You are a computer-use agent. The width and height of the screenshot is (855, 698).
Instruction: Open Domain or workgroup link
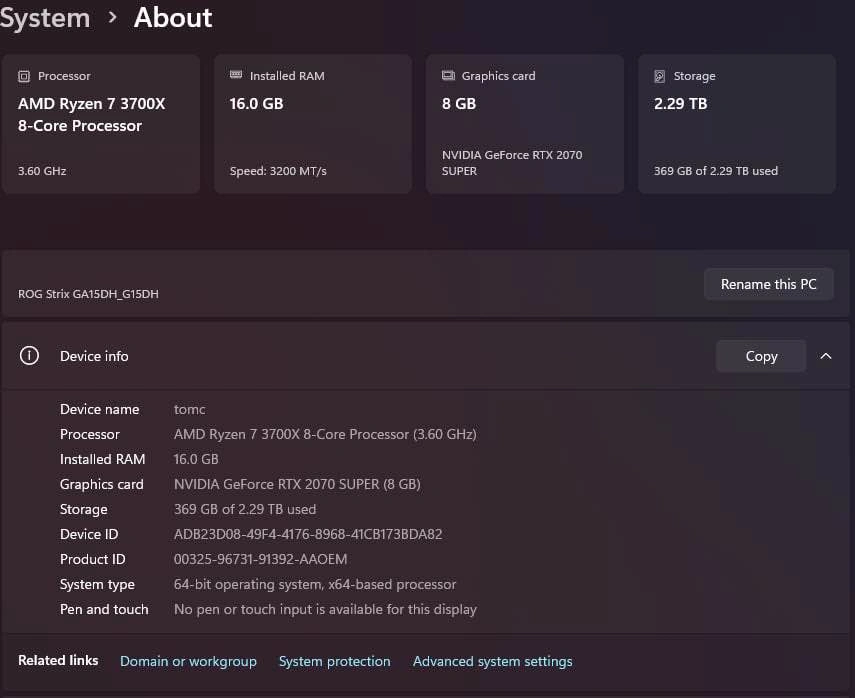(188, 661)
